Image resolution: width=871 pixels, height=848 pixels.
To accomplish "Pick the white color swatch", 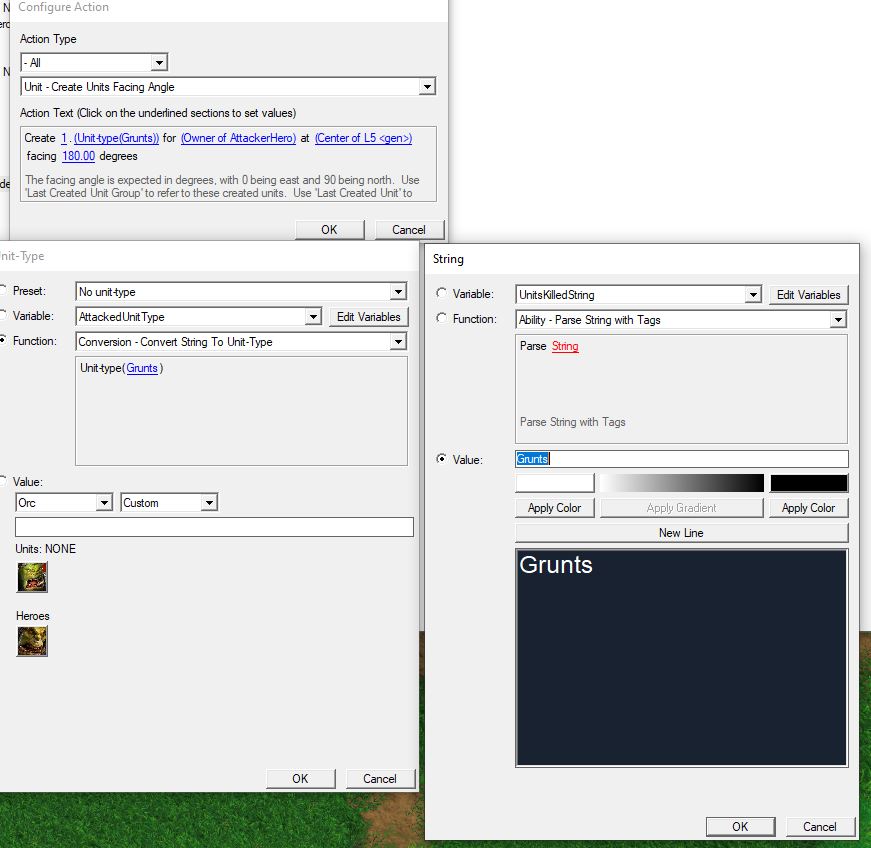I will pos(555,483).
